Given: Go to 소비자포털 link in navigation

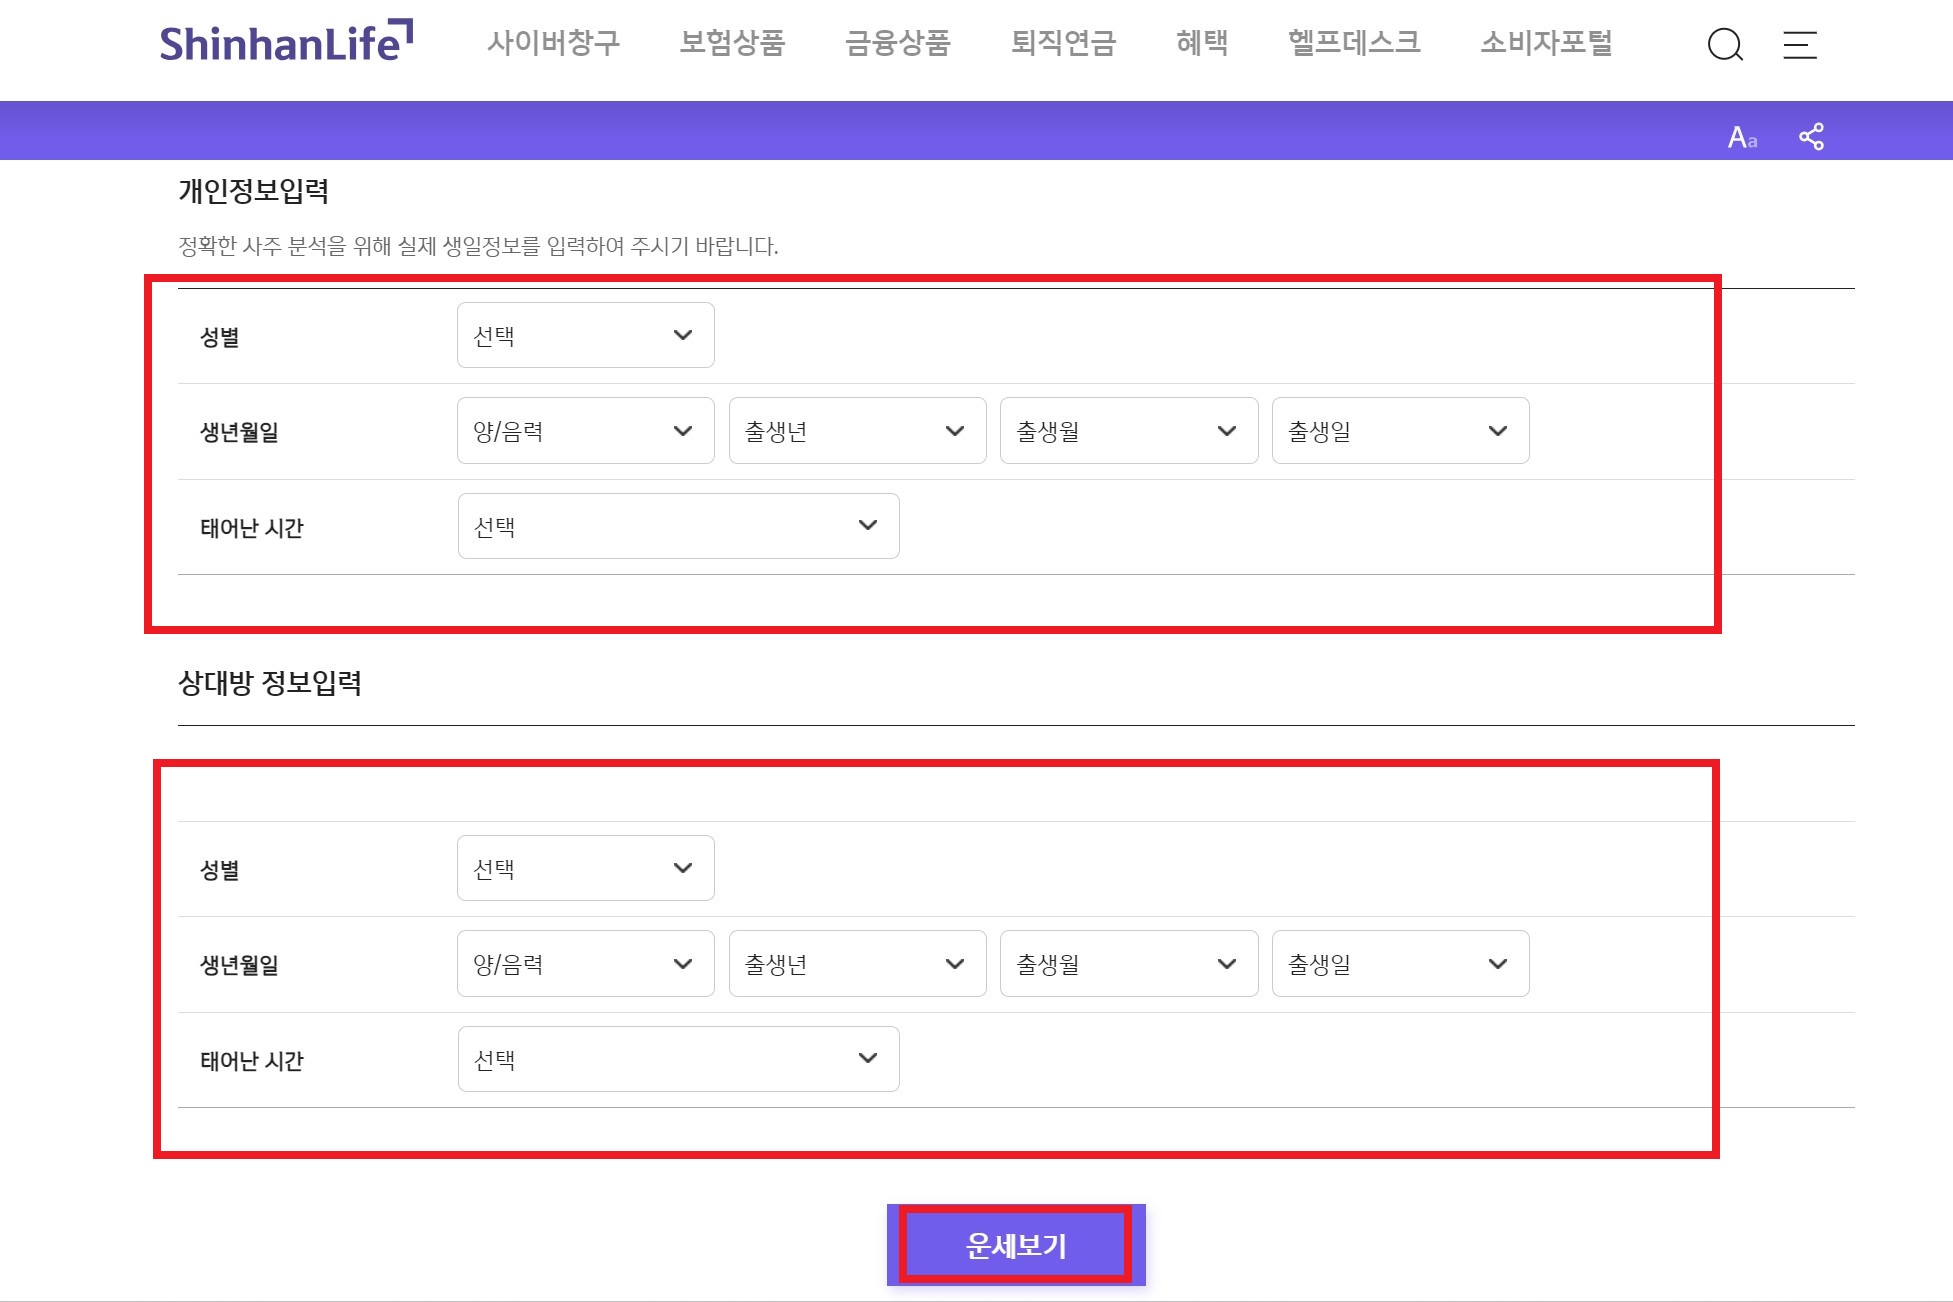Looking at the screenshot, I should pos(1546,43).
